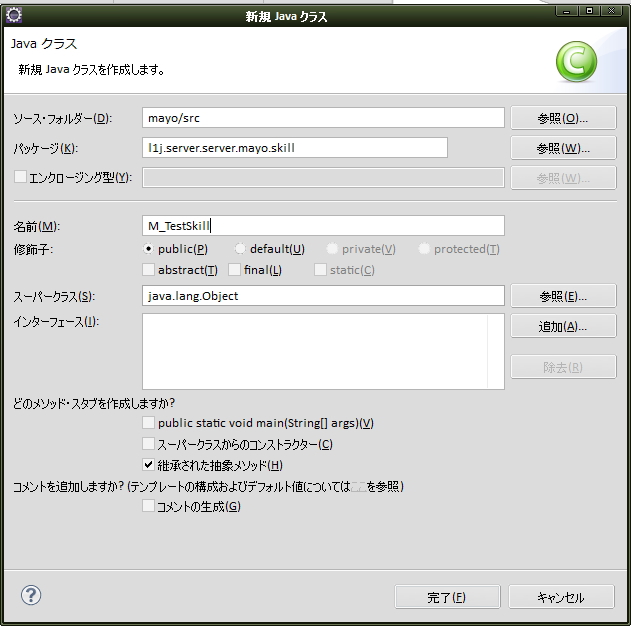
Task: Click the 完了(F) finish button
Action: (x=447, y=597)
